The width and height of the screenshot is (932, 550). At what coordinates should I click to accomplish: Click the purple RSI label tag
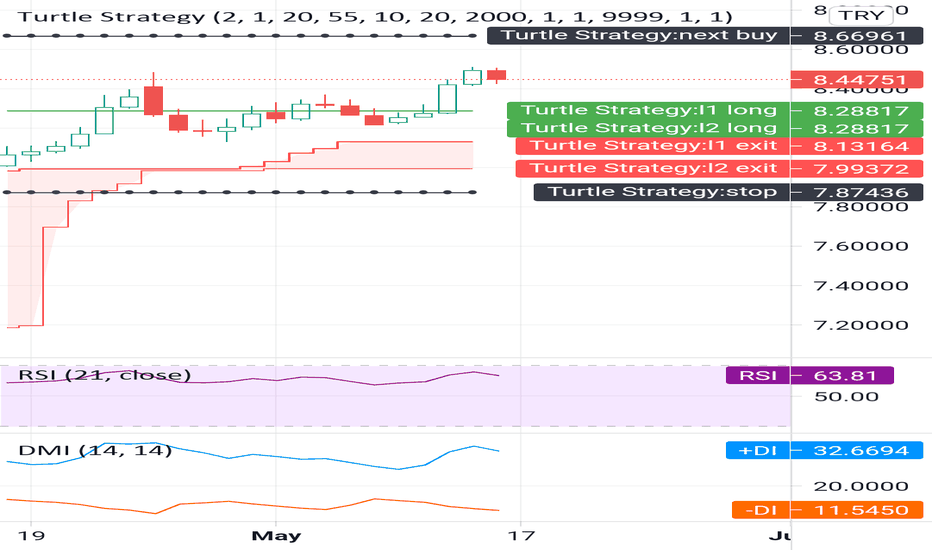(758, 375)
